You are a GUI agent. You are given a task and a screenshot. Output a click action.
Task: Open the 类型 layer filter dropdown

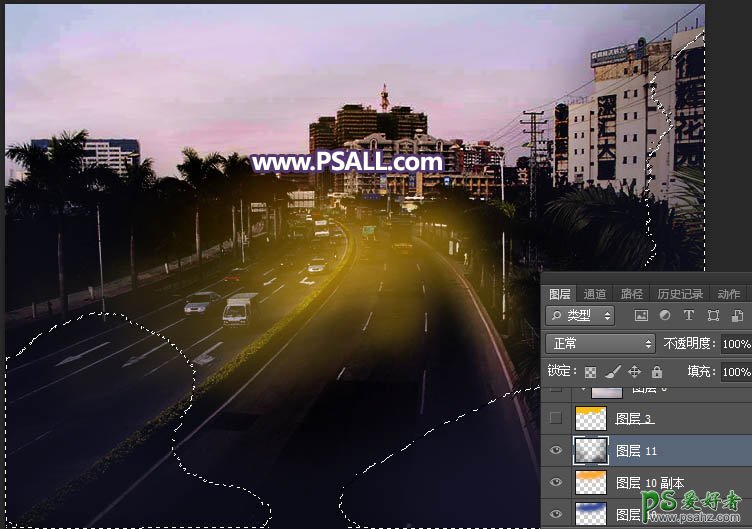click(581, 316)
